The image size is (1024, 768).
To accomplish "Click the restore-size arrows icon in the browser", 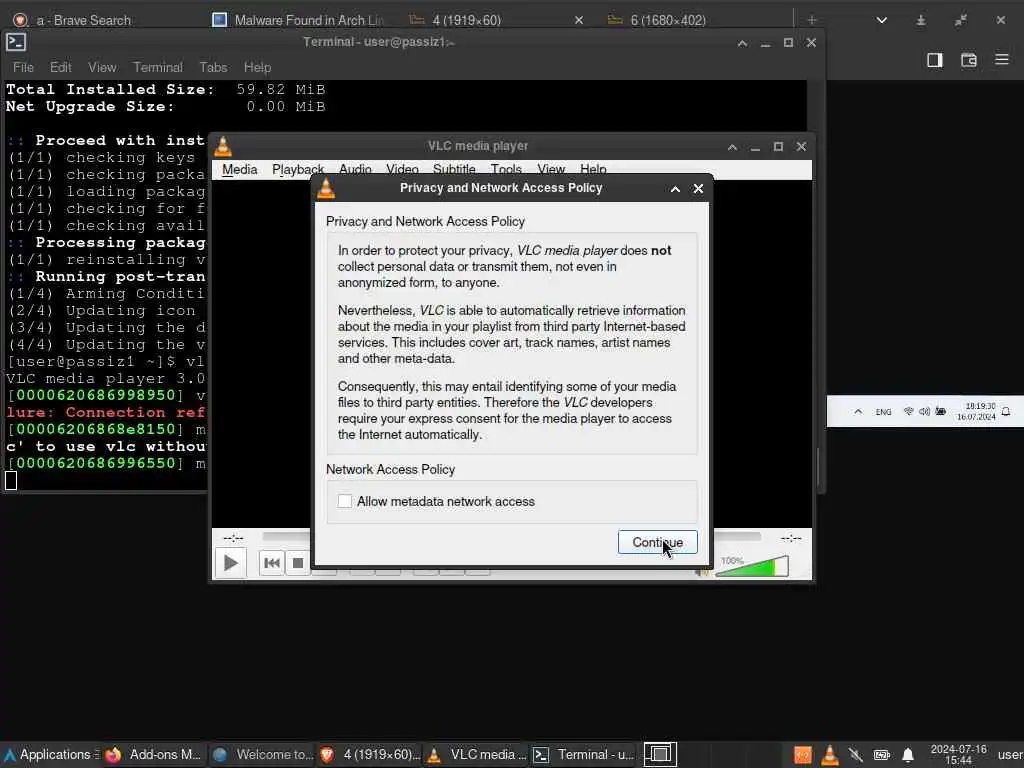I will pos(961,20).
